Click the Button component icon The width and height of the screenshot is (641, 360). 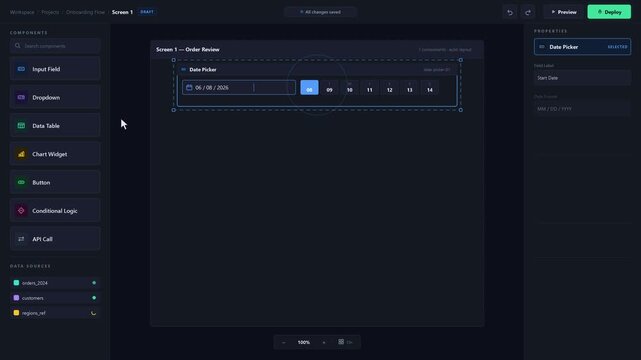pos(21,182)
